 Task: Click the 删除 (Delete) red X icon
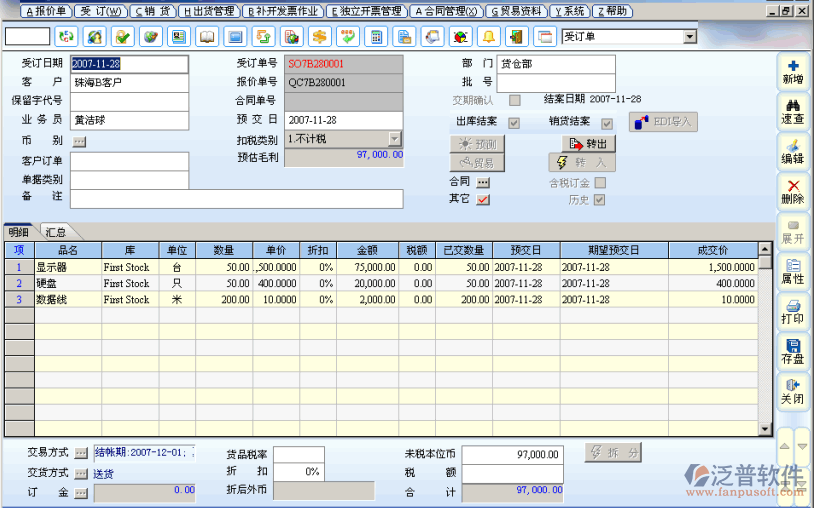[792, 191]
